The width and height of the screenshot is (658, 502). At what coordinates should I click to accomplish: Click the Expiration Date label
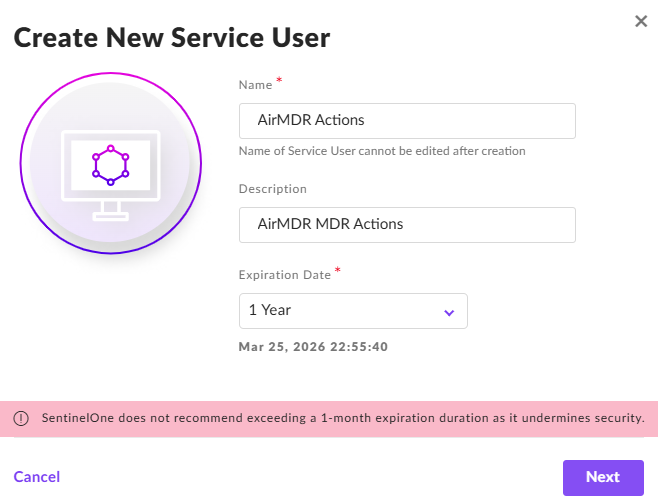pyautogui.click(x=285, y=275)
